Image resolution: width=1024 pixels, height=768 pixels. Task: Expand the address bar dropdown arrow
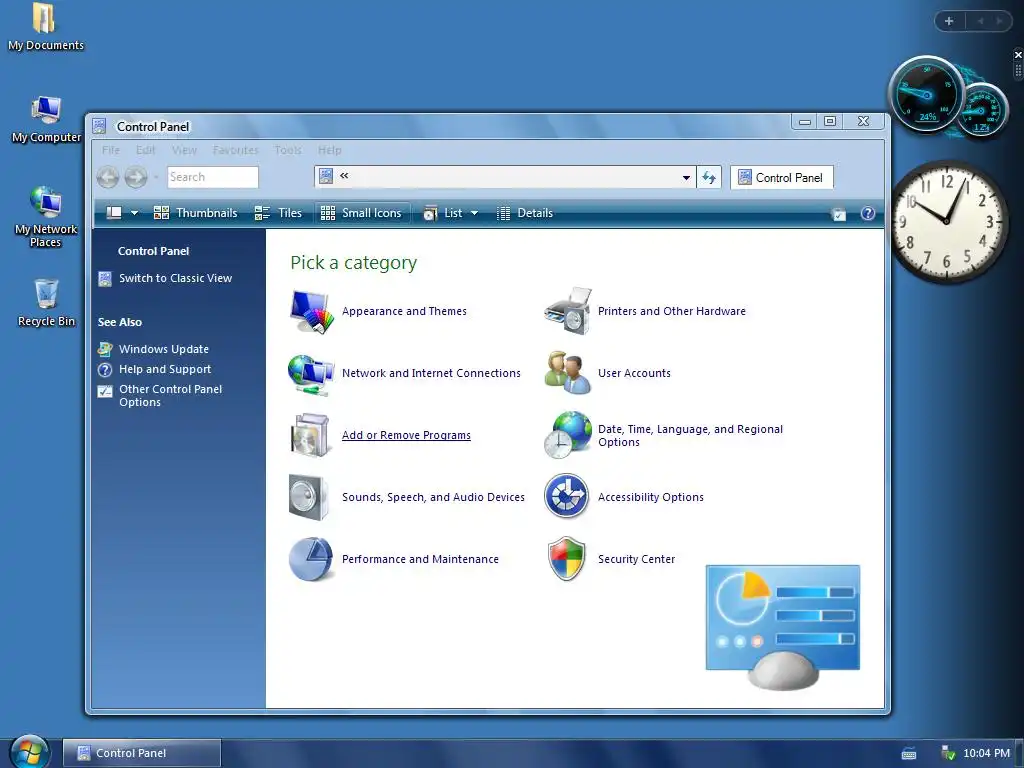point(686,177)
